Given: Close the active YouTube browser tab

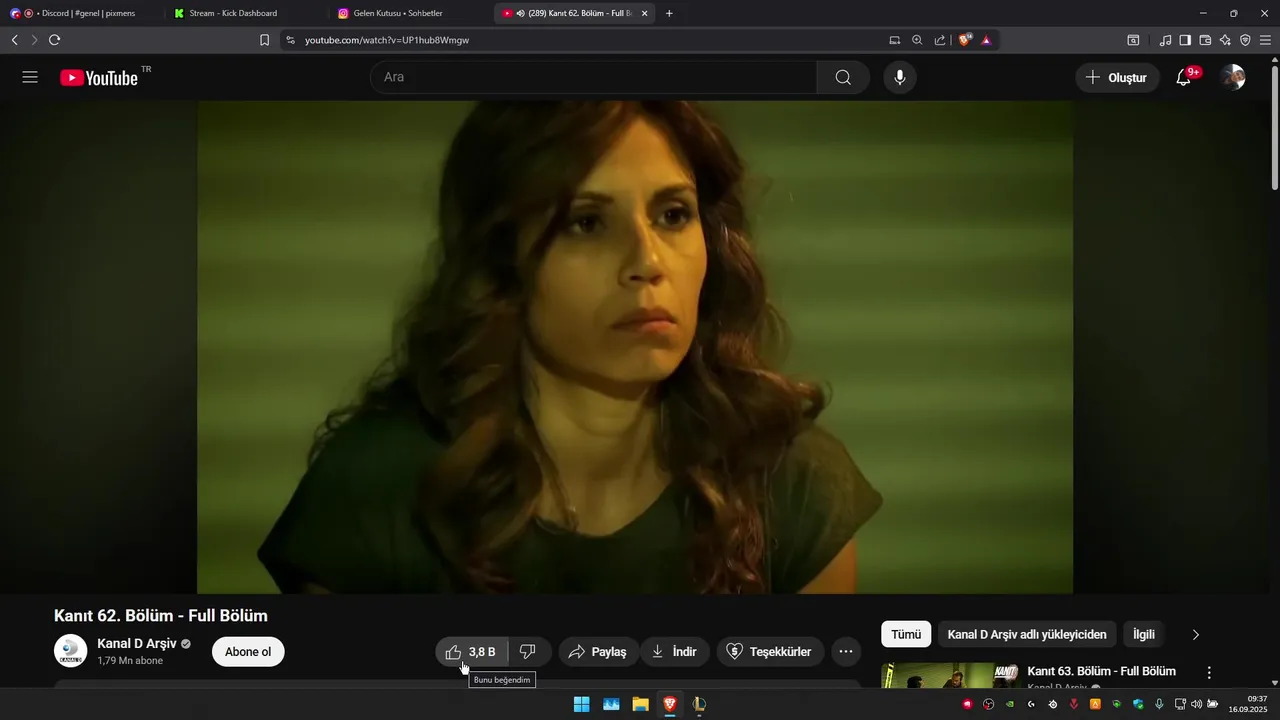Looking at the screenshot, I should (x=644, y=13).
